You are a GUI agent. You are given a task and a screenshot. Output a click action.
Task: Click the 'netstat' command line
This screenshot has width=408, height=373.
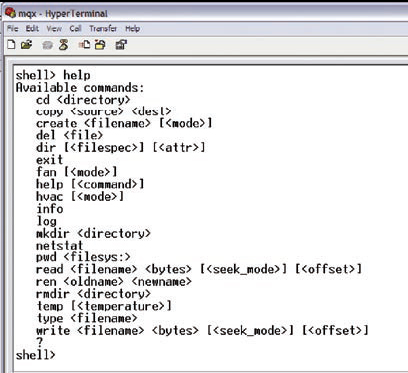(59, 246)
